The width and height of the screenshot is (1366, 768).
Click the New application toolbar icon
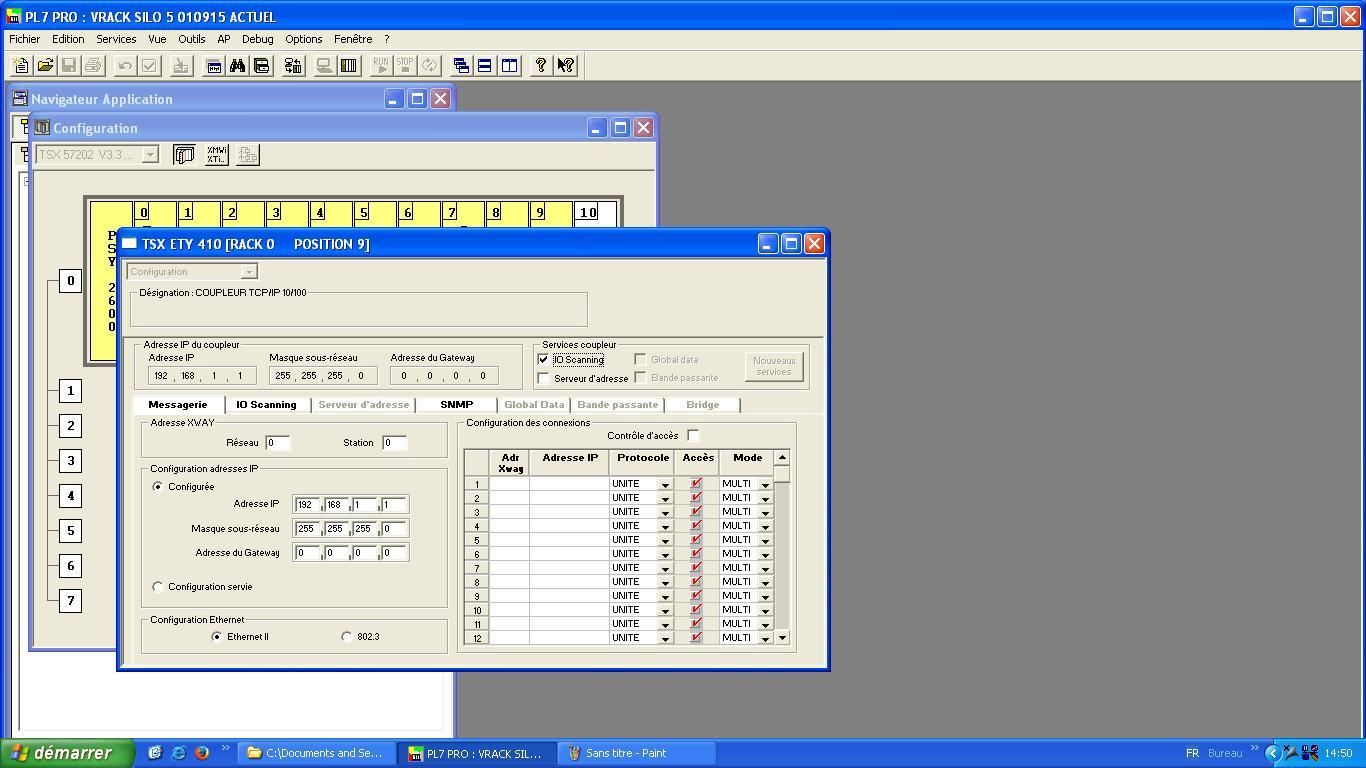point(21,65)
